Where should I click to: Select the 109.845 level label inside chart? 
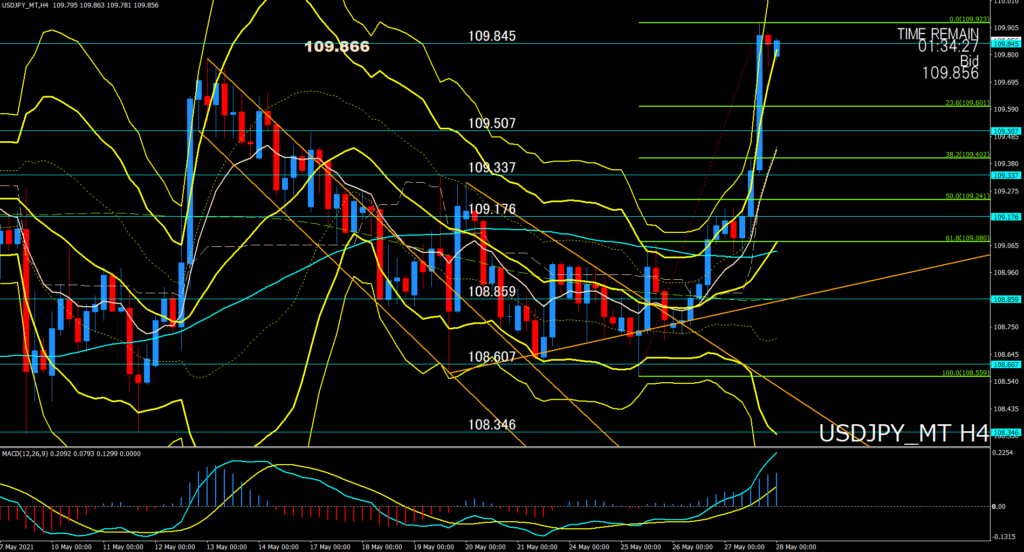point(492,36)
